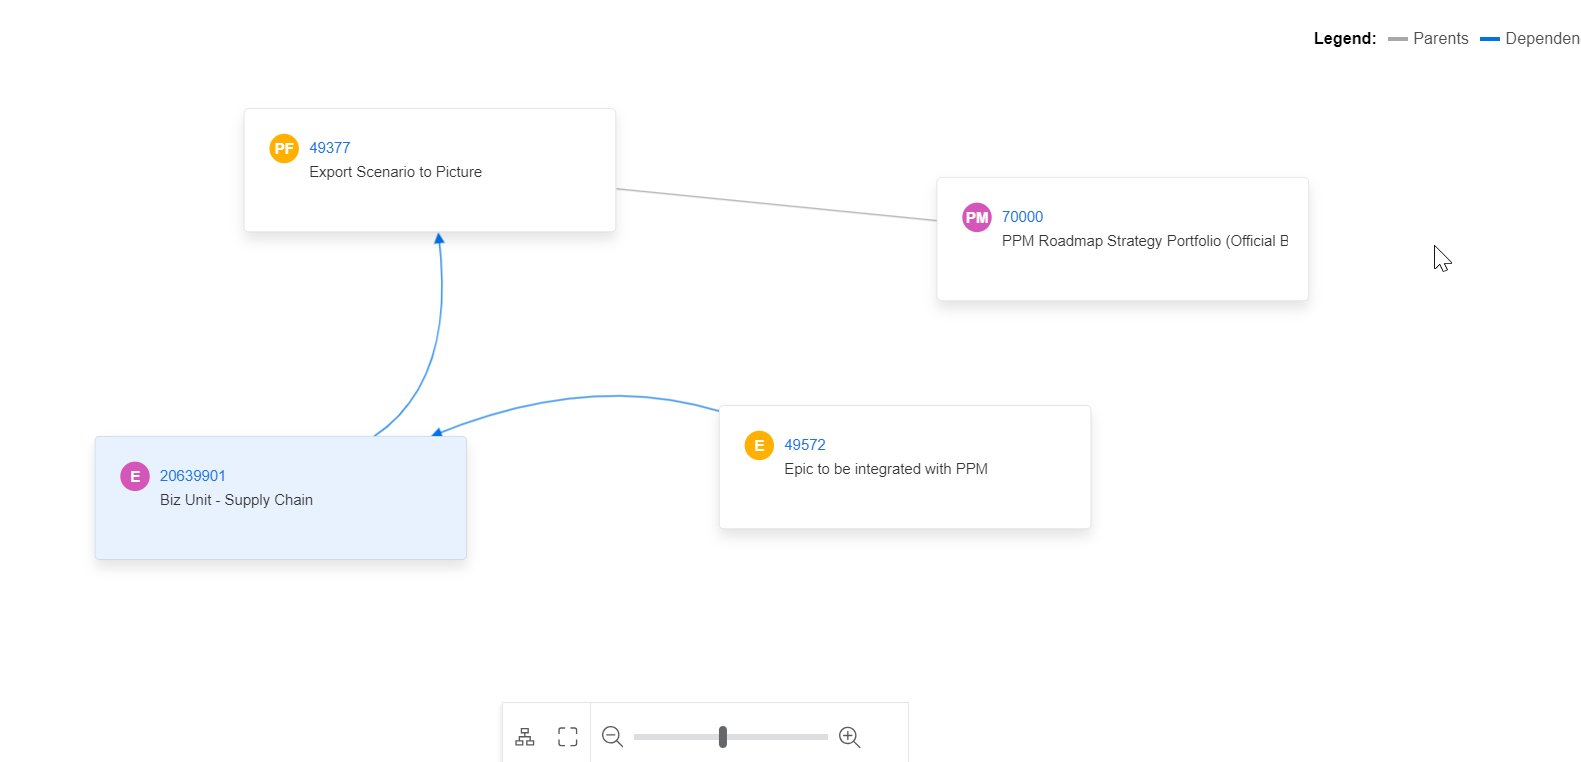
Task: Zoom out using the minus magnifier
Action: [612, 737]
